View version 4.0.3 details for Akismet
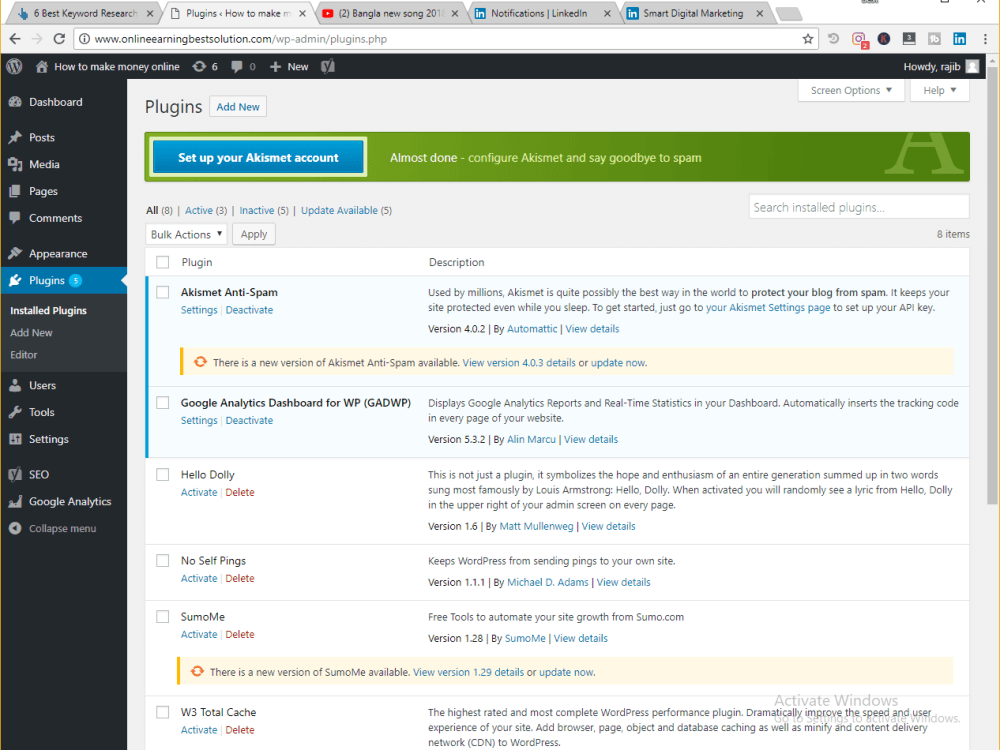This screenshot has width=1000, height=750. pyautogui.click(x=519, y=363)
